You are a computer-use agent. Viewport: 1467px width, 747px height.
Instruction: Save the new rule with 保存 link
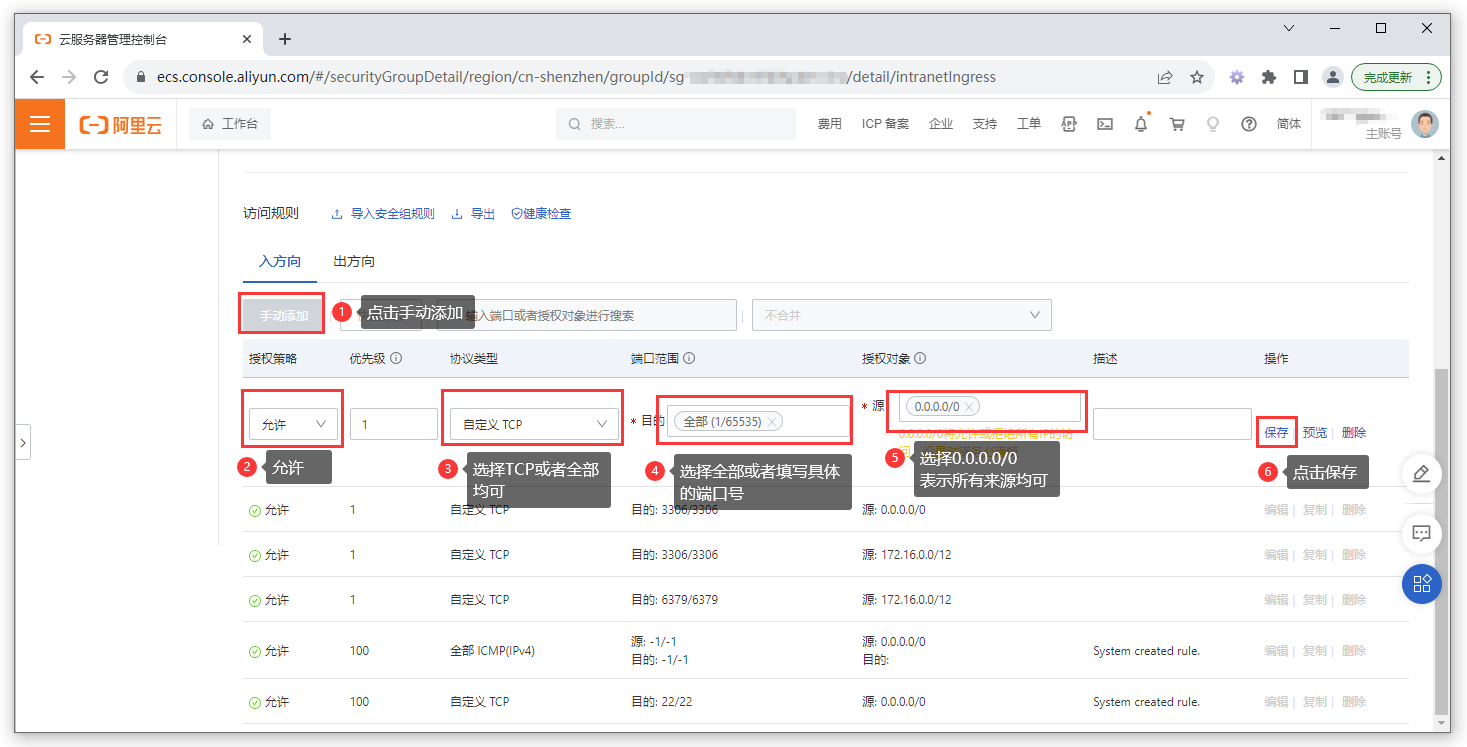[x=1277, y=431]
